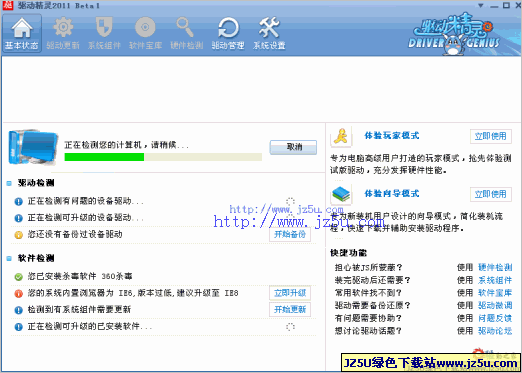Viewport: 522px width, 373px height.
Task: Click info icon beside 正在检测可升级的设备驱动
Action: click(19, 218)
